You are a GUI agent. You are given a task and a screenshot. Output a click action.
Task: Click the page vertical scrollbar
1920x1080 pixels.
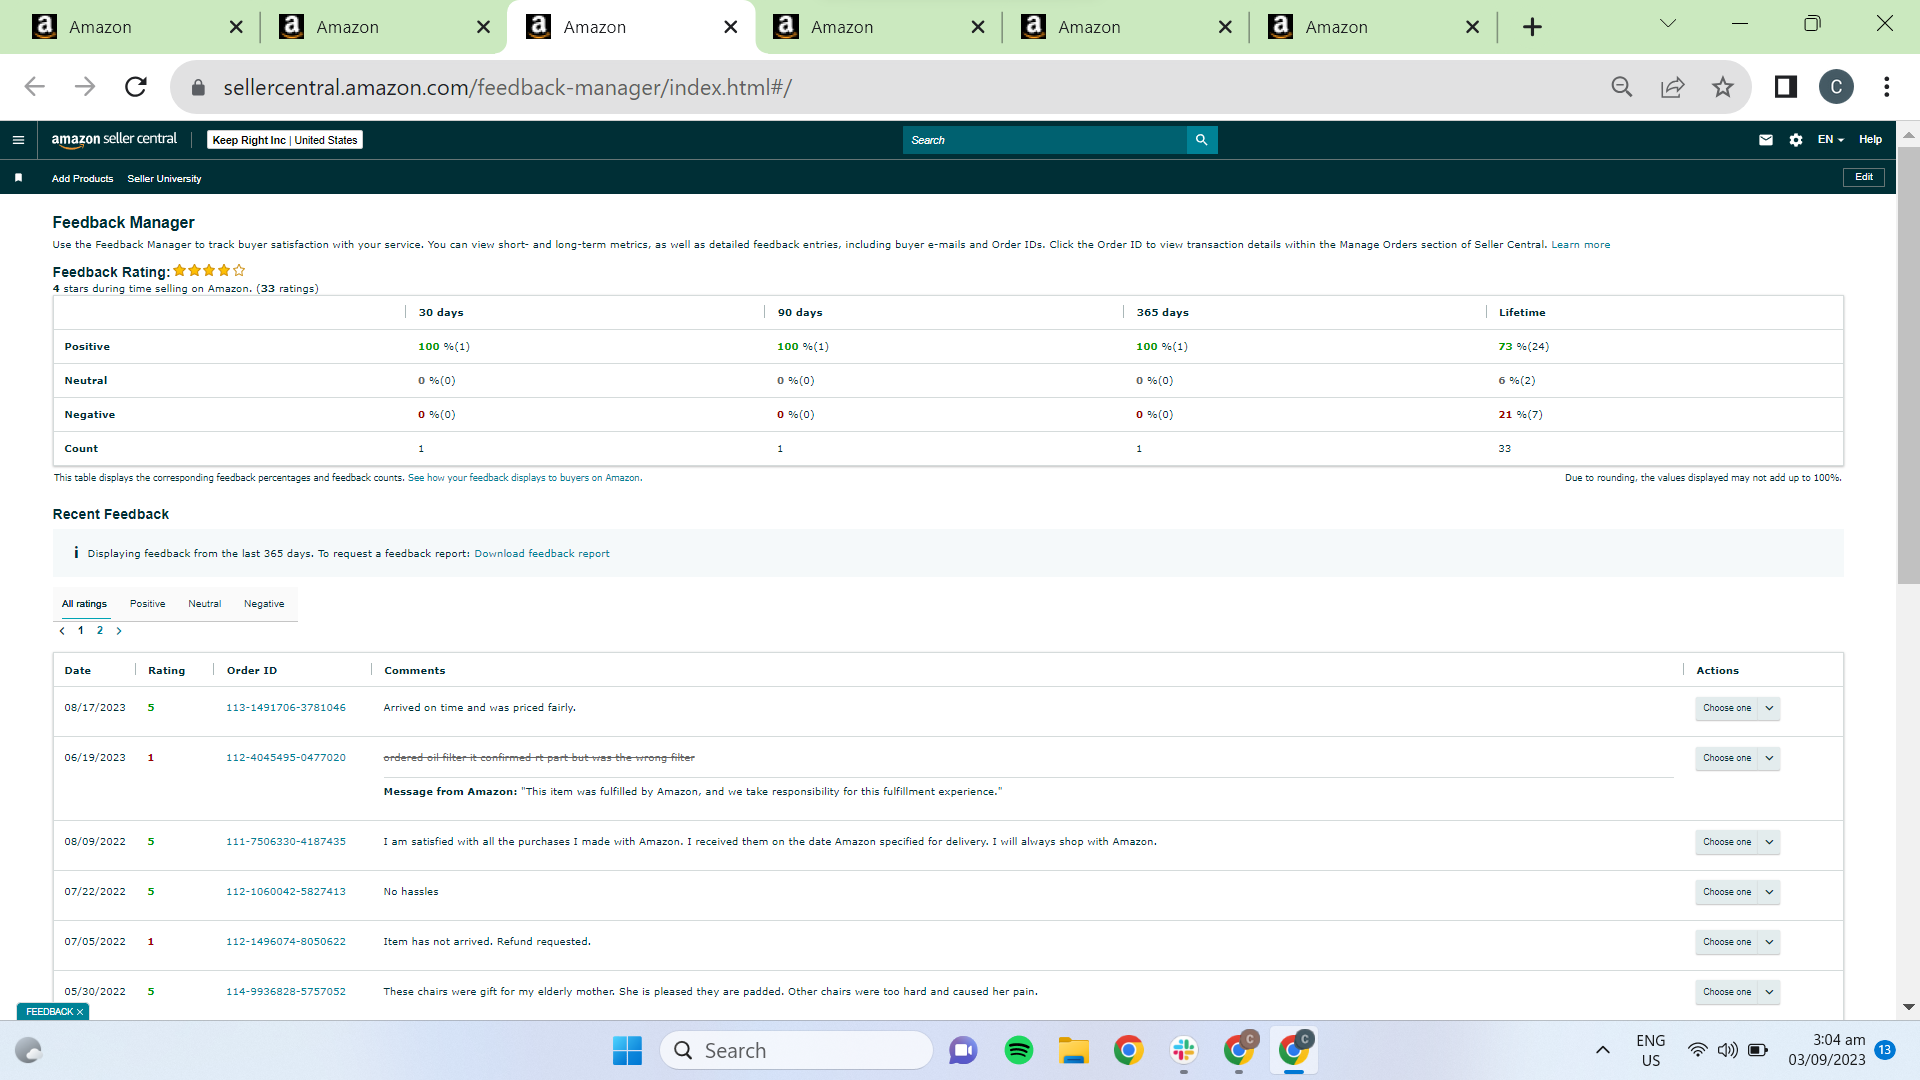click(1909, 365)
